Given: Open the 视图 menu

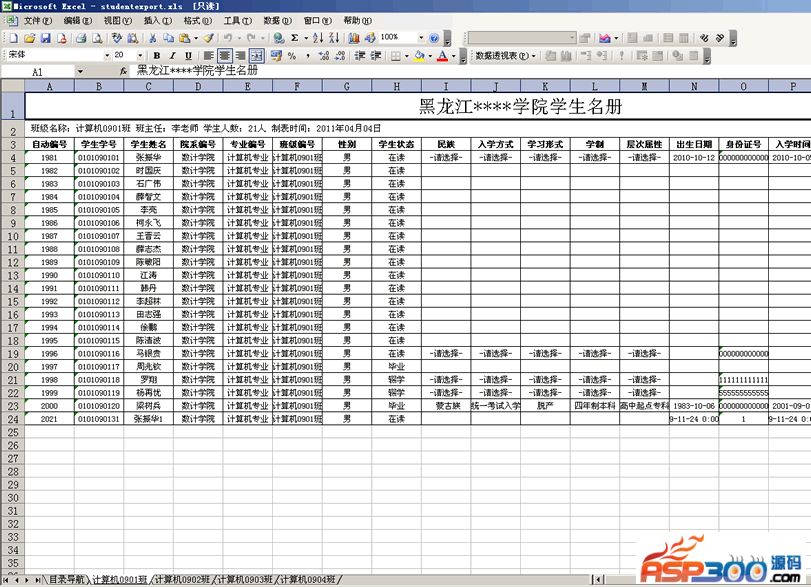Looking at the screenshot, I should click(117, 21).
